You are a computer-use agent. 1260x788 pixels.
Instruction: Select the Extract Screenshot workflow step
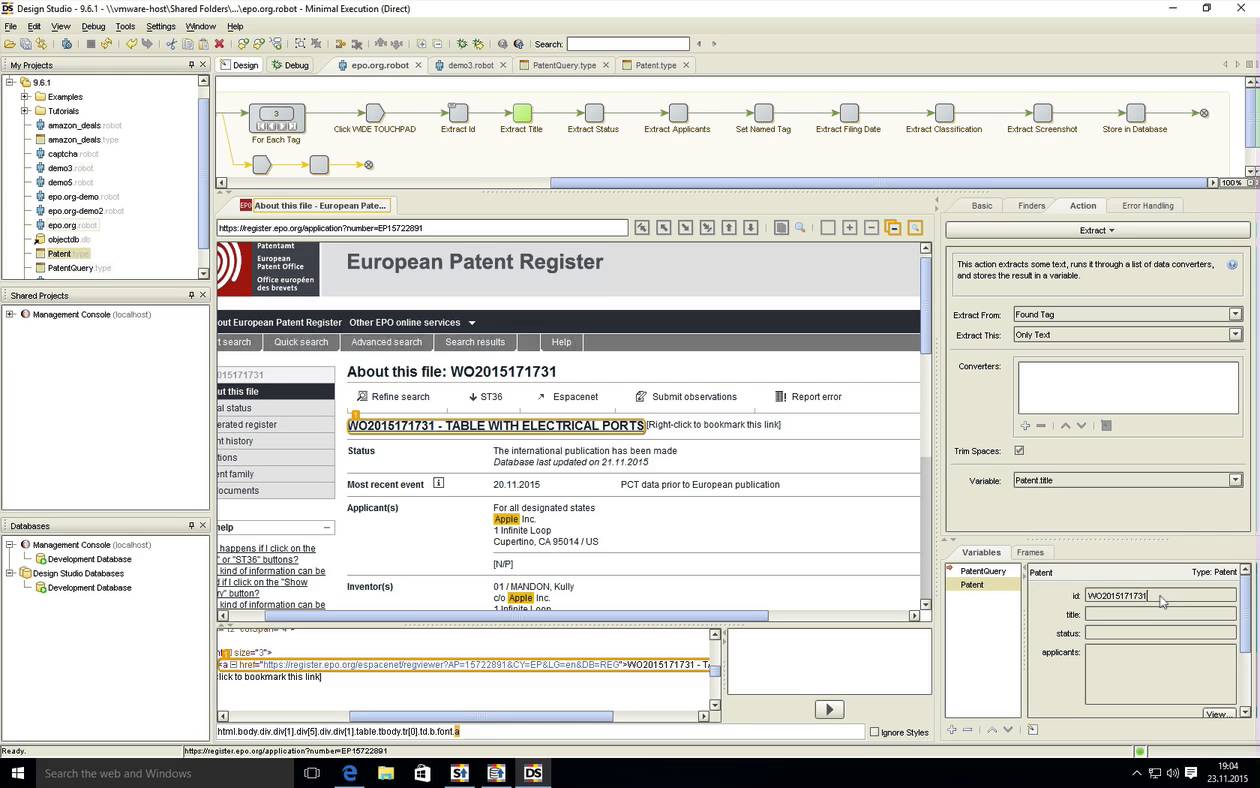1042,113
